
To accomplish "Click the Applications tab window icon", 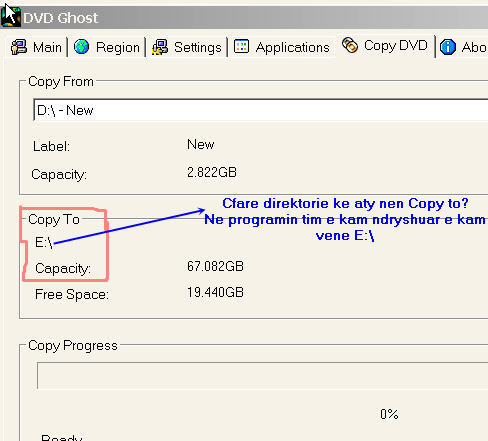I will (x=241, y=46).
